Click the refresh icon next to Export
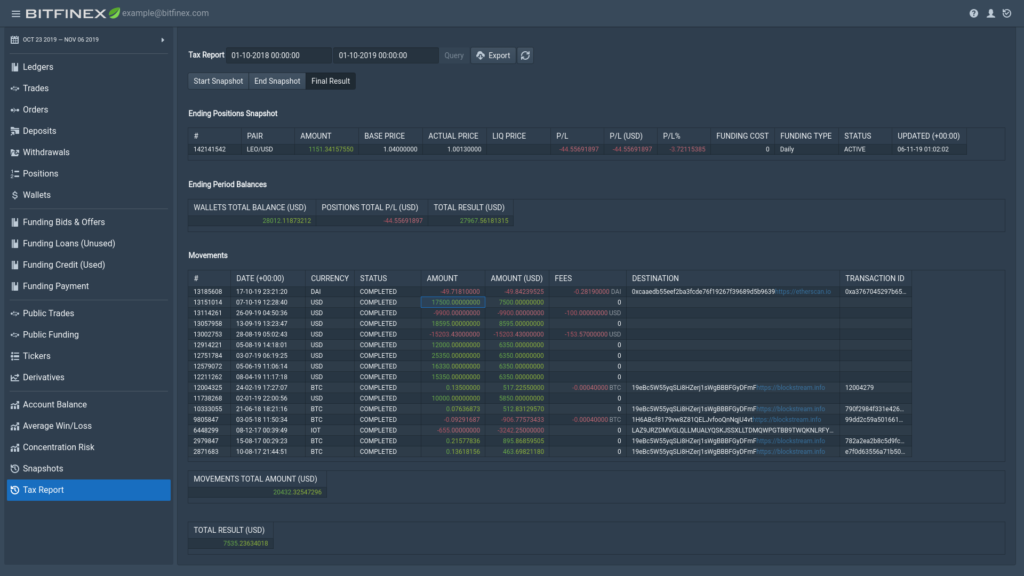Viewport: 1024px width, 576px height. (525, 56)
